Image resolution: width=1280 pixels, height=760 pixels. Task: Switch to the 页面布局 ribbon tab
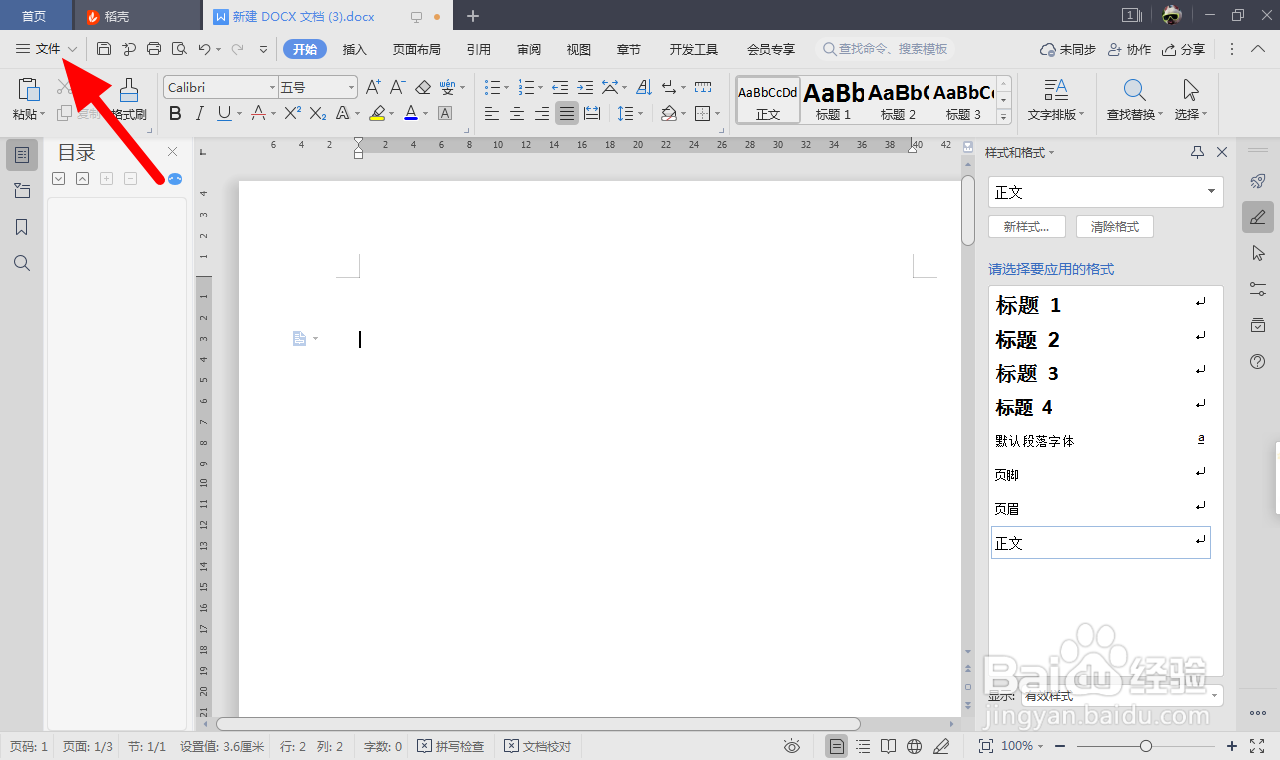[x=416, y=49]
